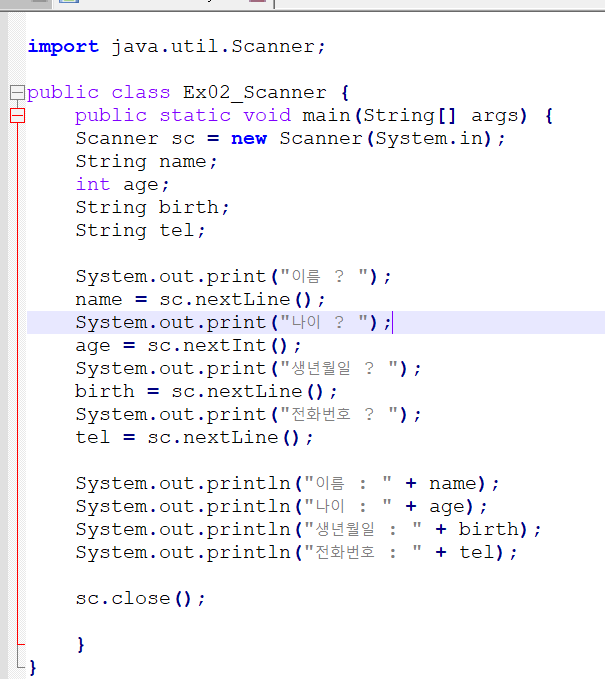Click the 'import java.util.Scanner;' line
Viewport: 605px width, 679px height.
pos(177,46)
